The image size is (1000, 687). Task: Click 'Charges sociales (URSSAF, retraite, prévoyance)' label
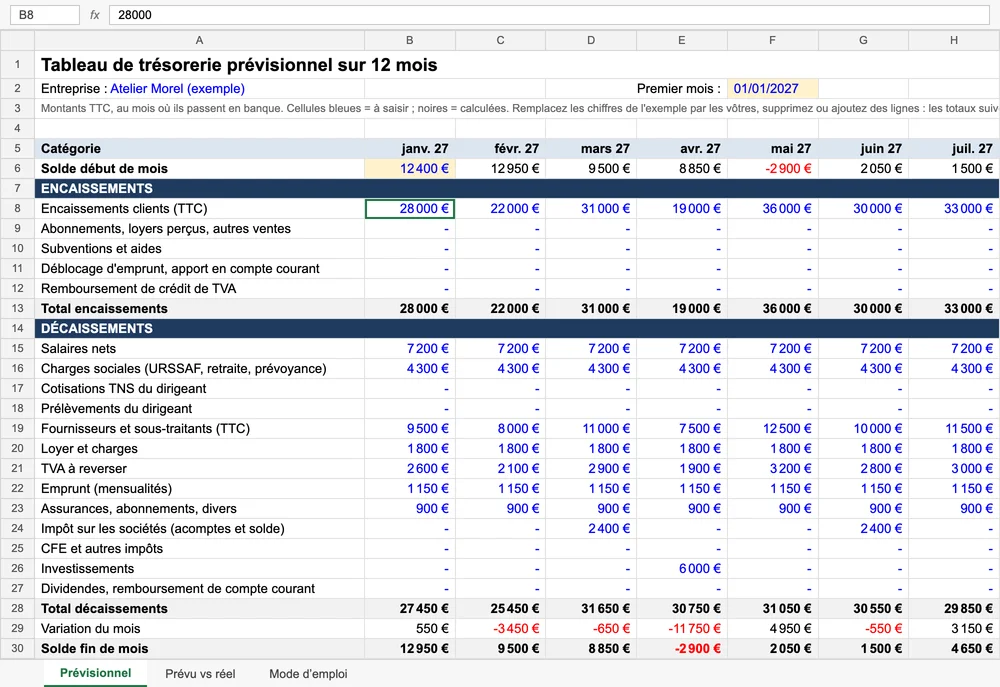click(184, 369)
